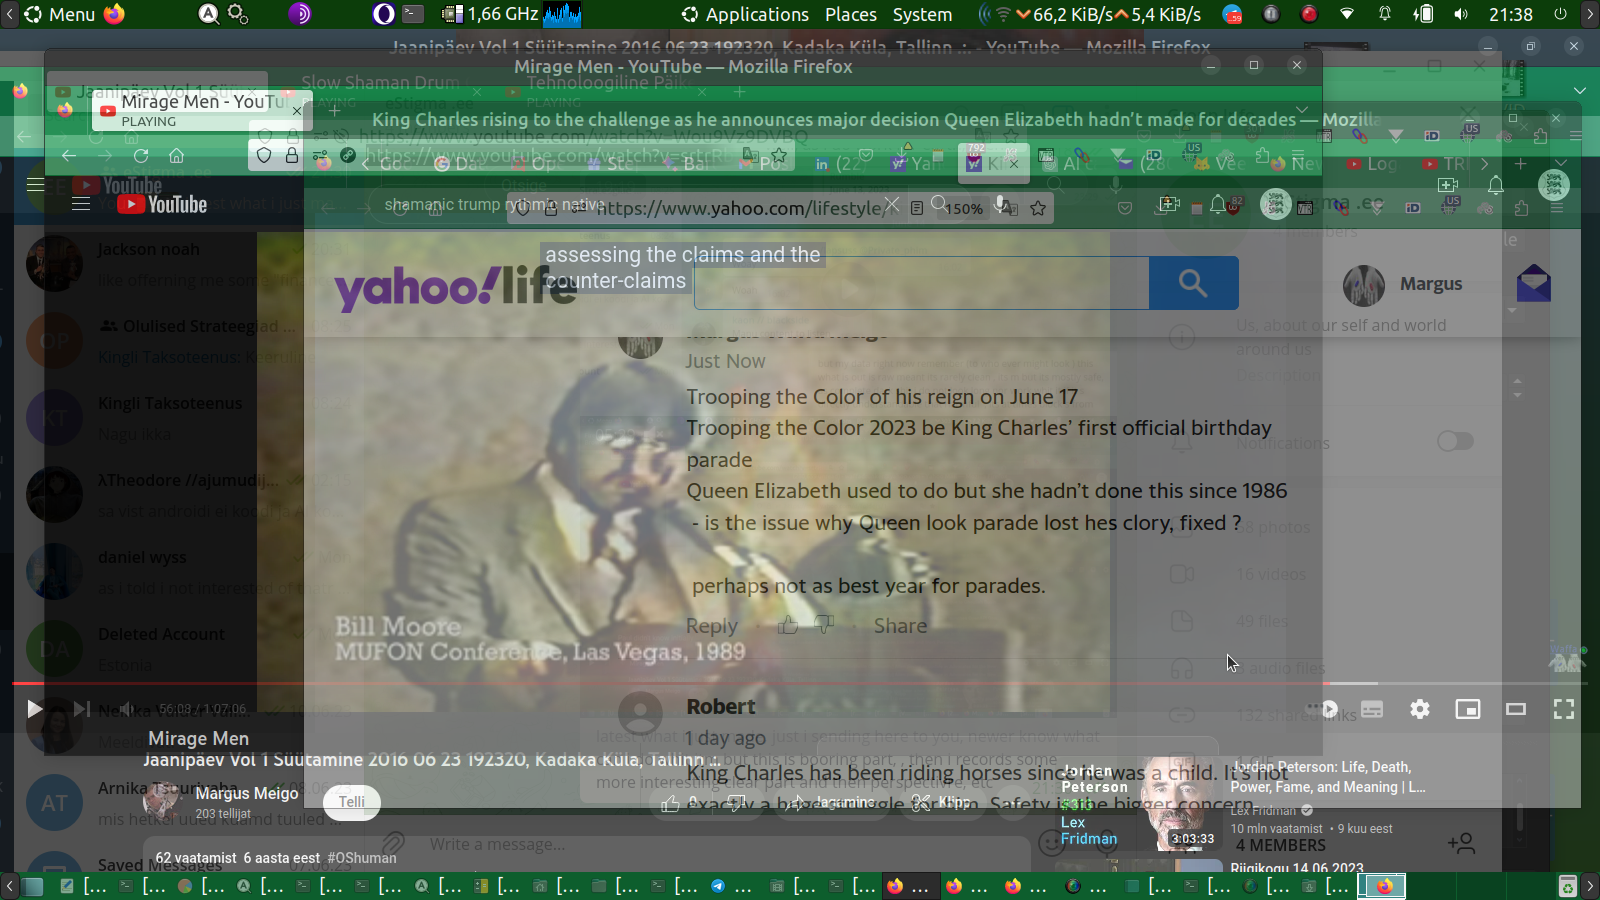
Task: Open the 21:38 clock
Action: (1510, 14)
